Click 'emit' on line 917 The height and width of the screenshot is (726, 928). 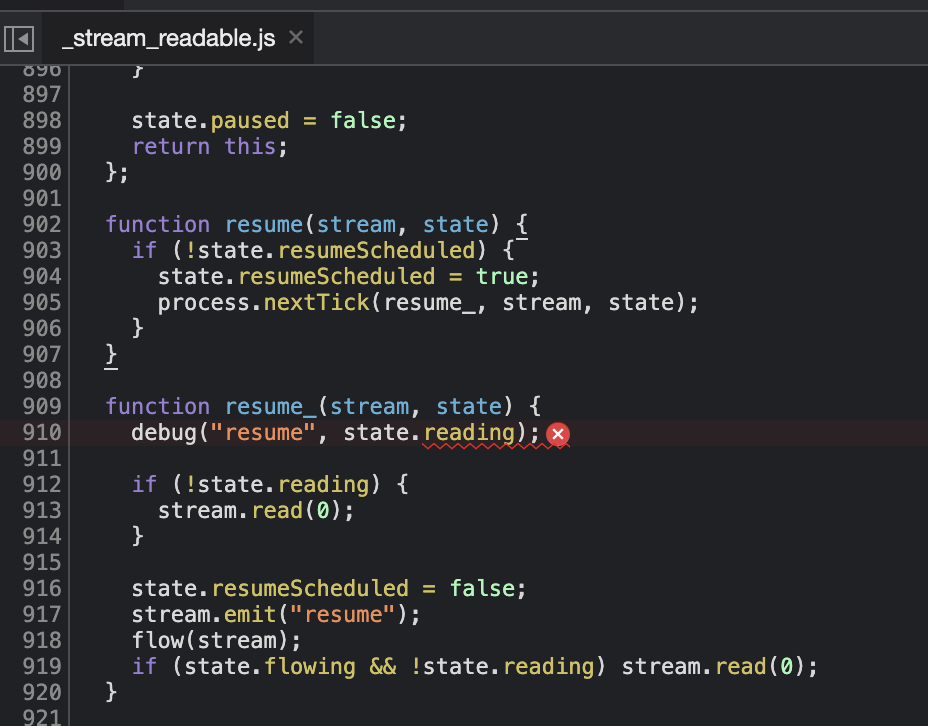[x=250, y=615]
